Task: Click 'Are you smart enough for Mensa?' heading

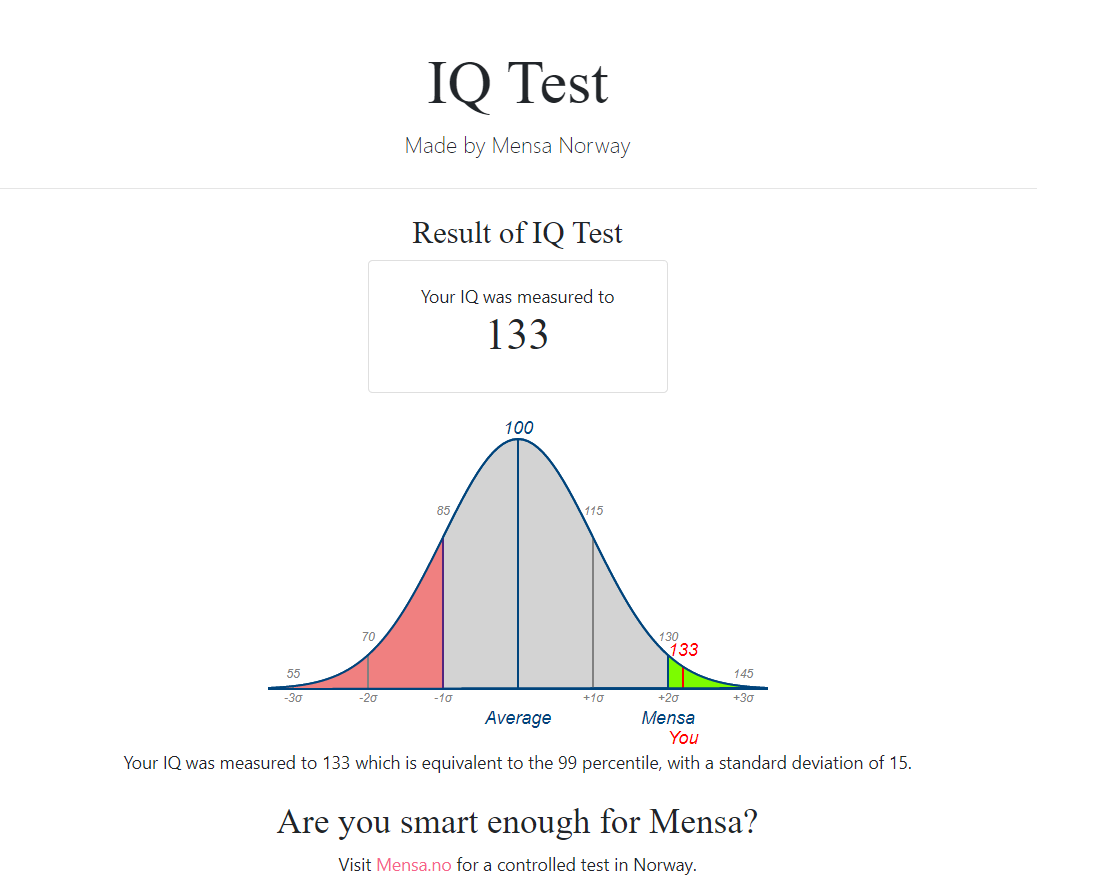Action: [x=517, y=822]
